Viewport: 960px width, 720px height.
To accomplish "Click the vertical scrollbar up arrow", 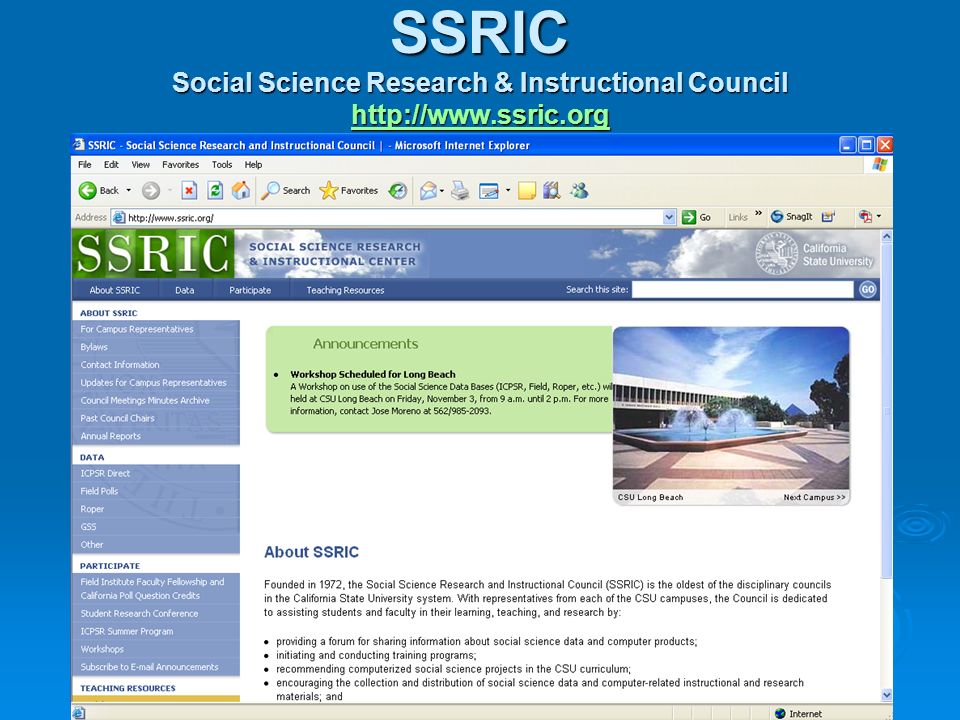I will coord(887,236).
